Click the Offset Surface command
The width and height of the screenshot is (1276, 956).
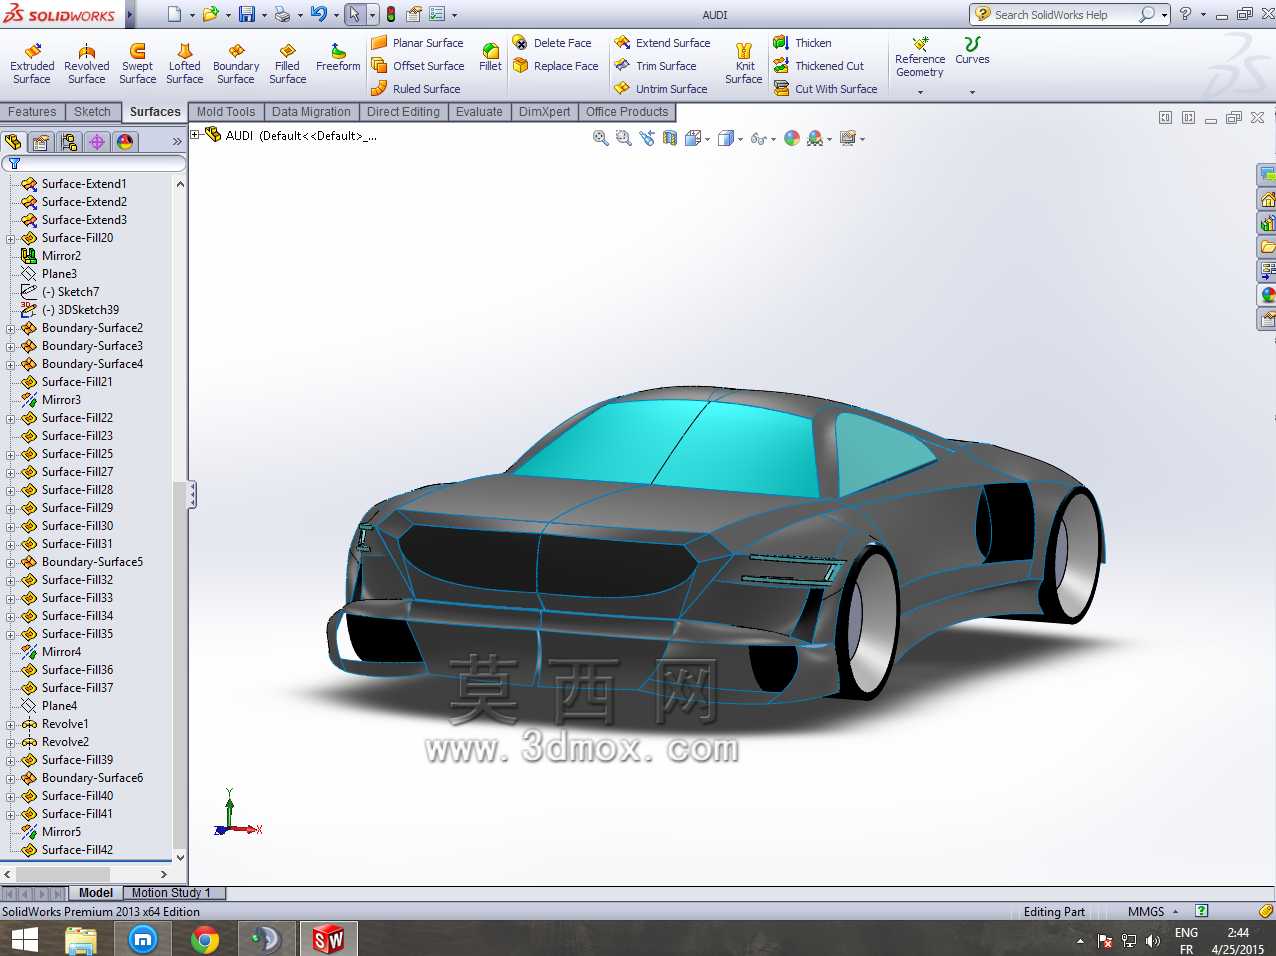point(417,66)
